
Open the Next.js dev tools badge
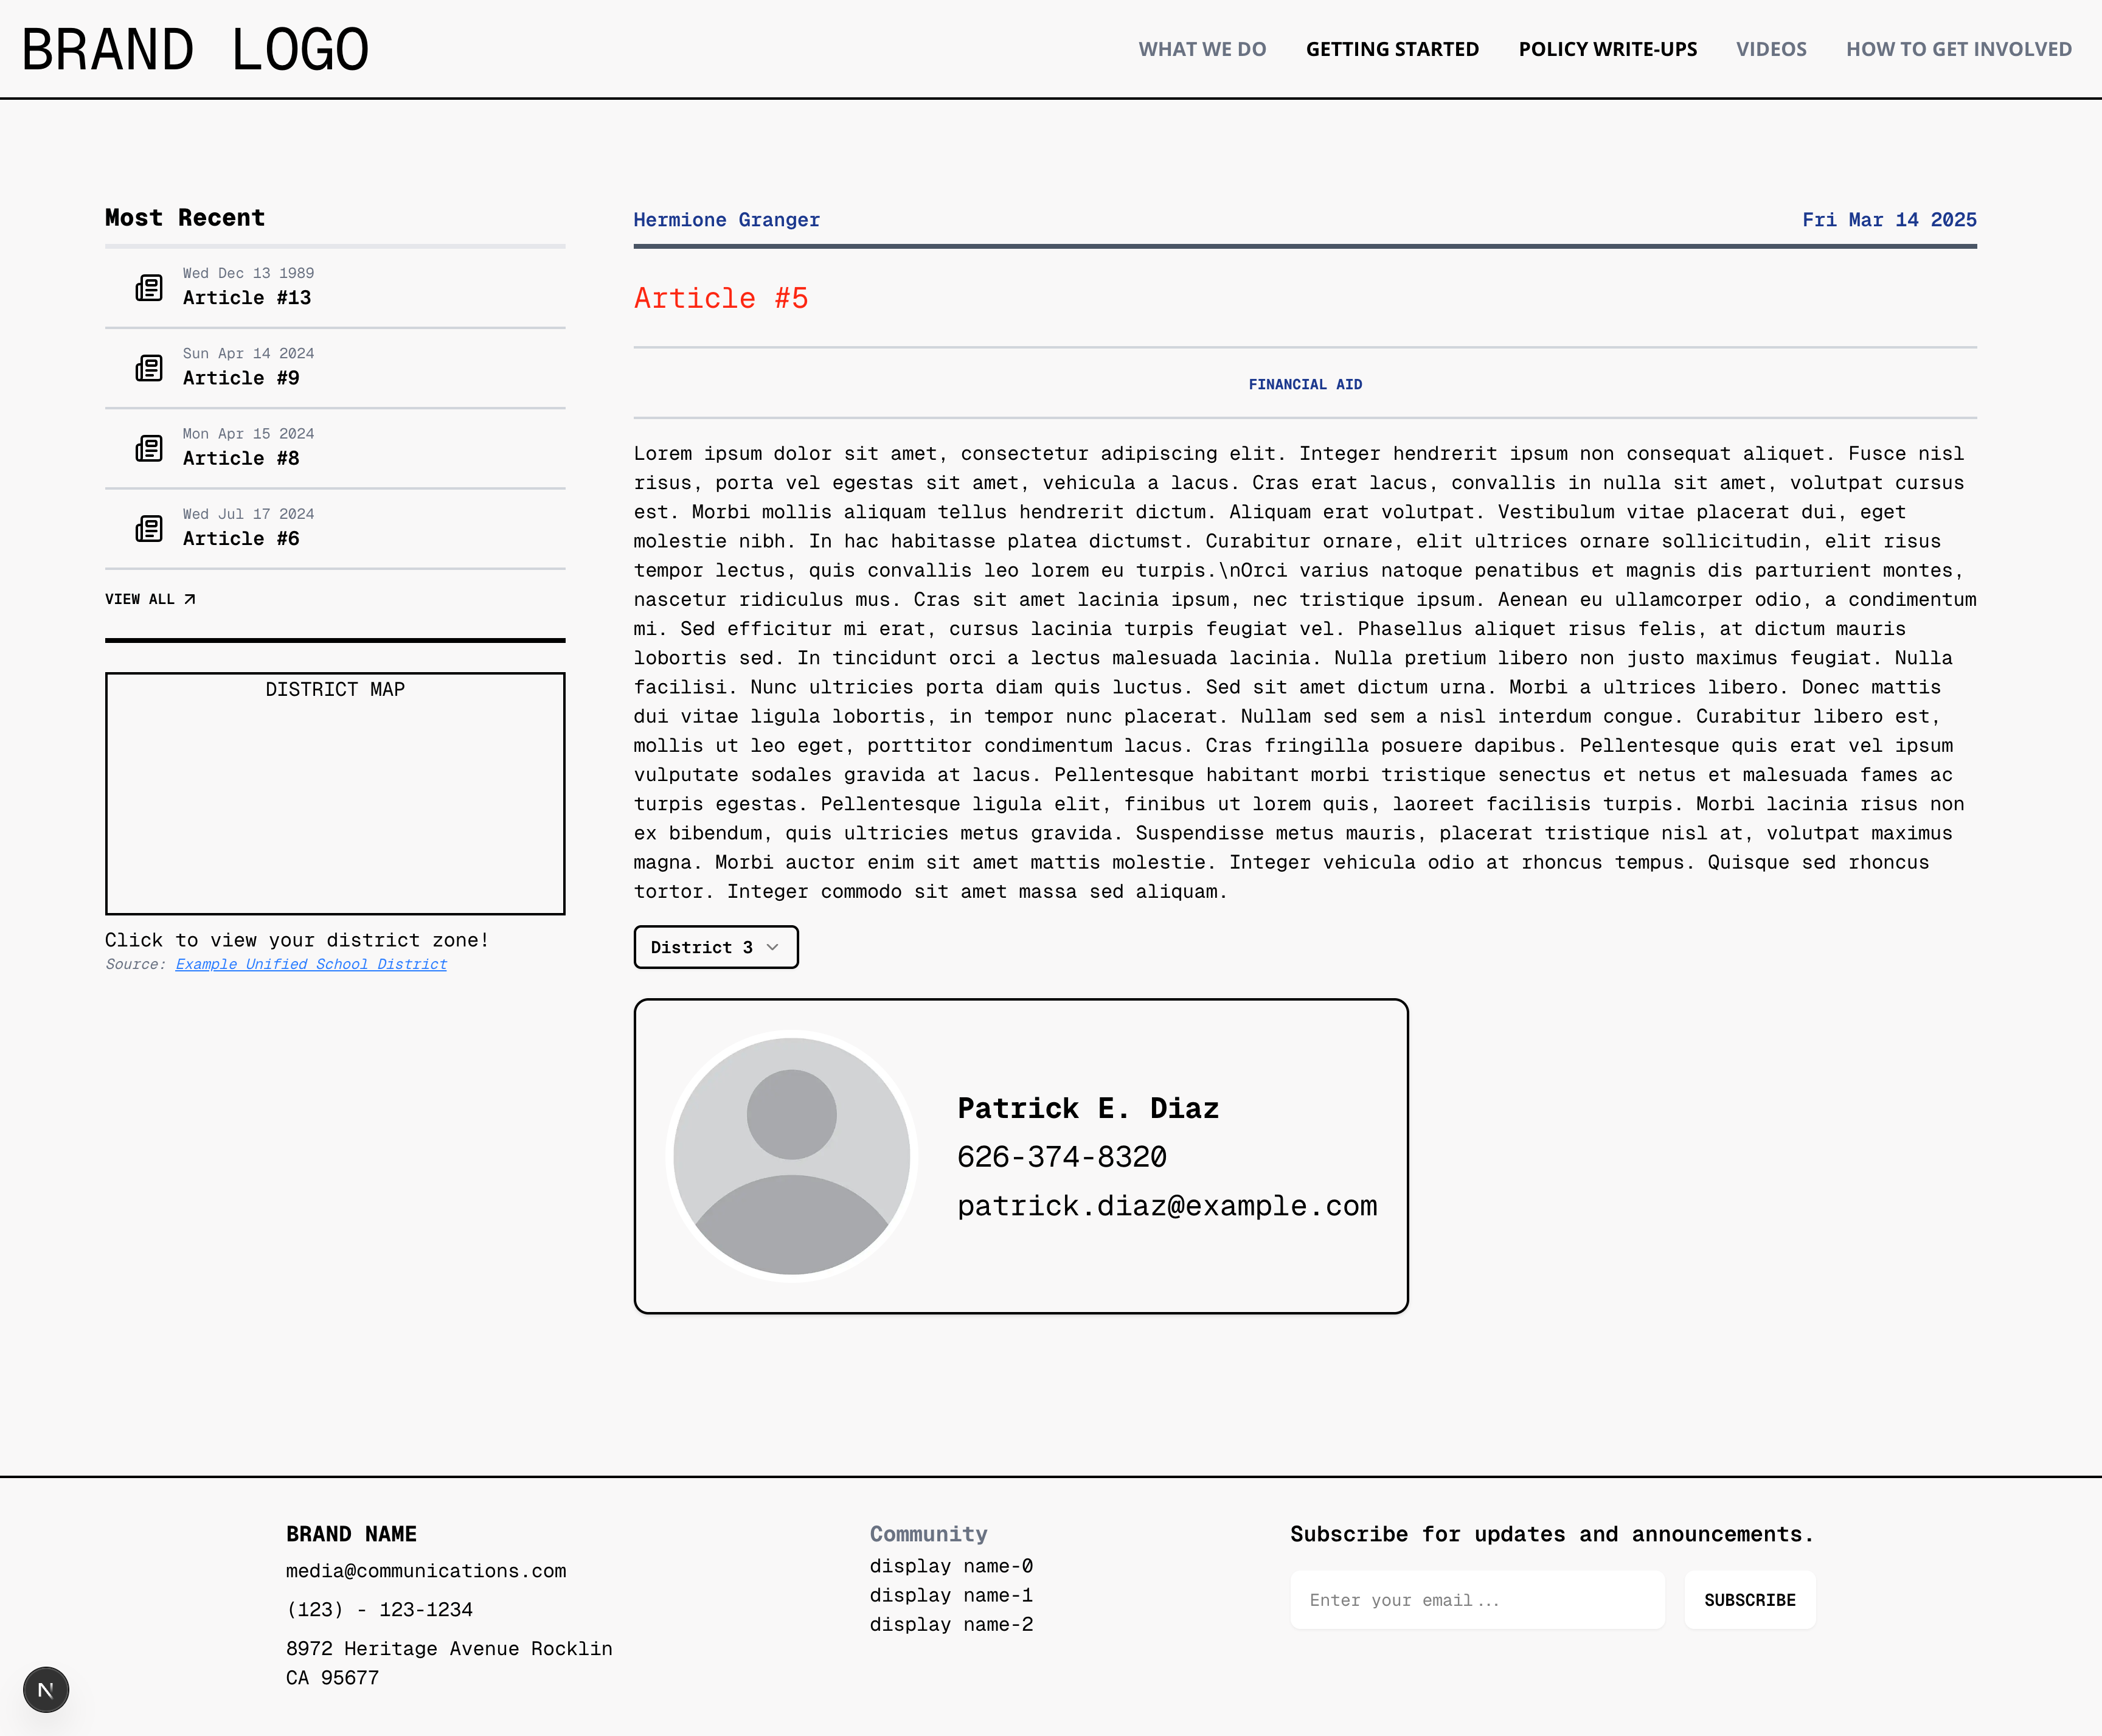[x=46, y=1689]
